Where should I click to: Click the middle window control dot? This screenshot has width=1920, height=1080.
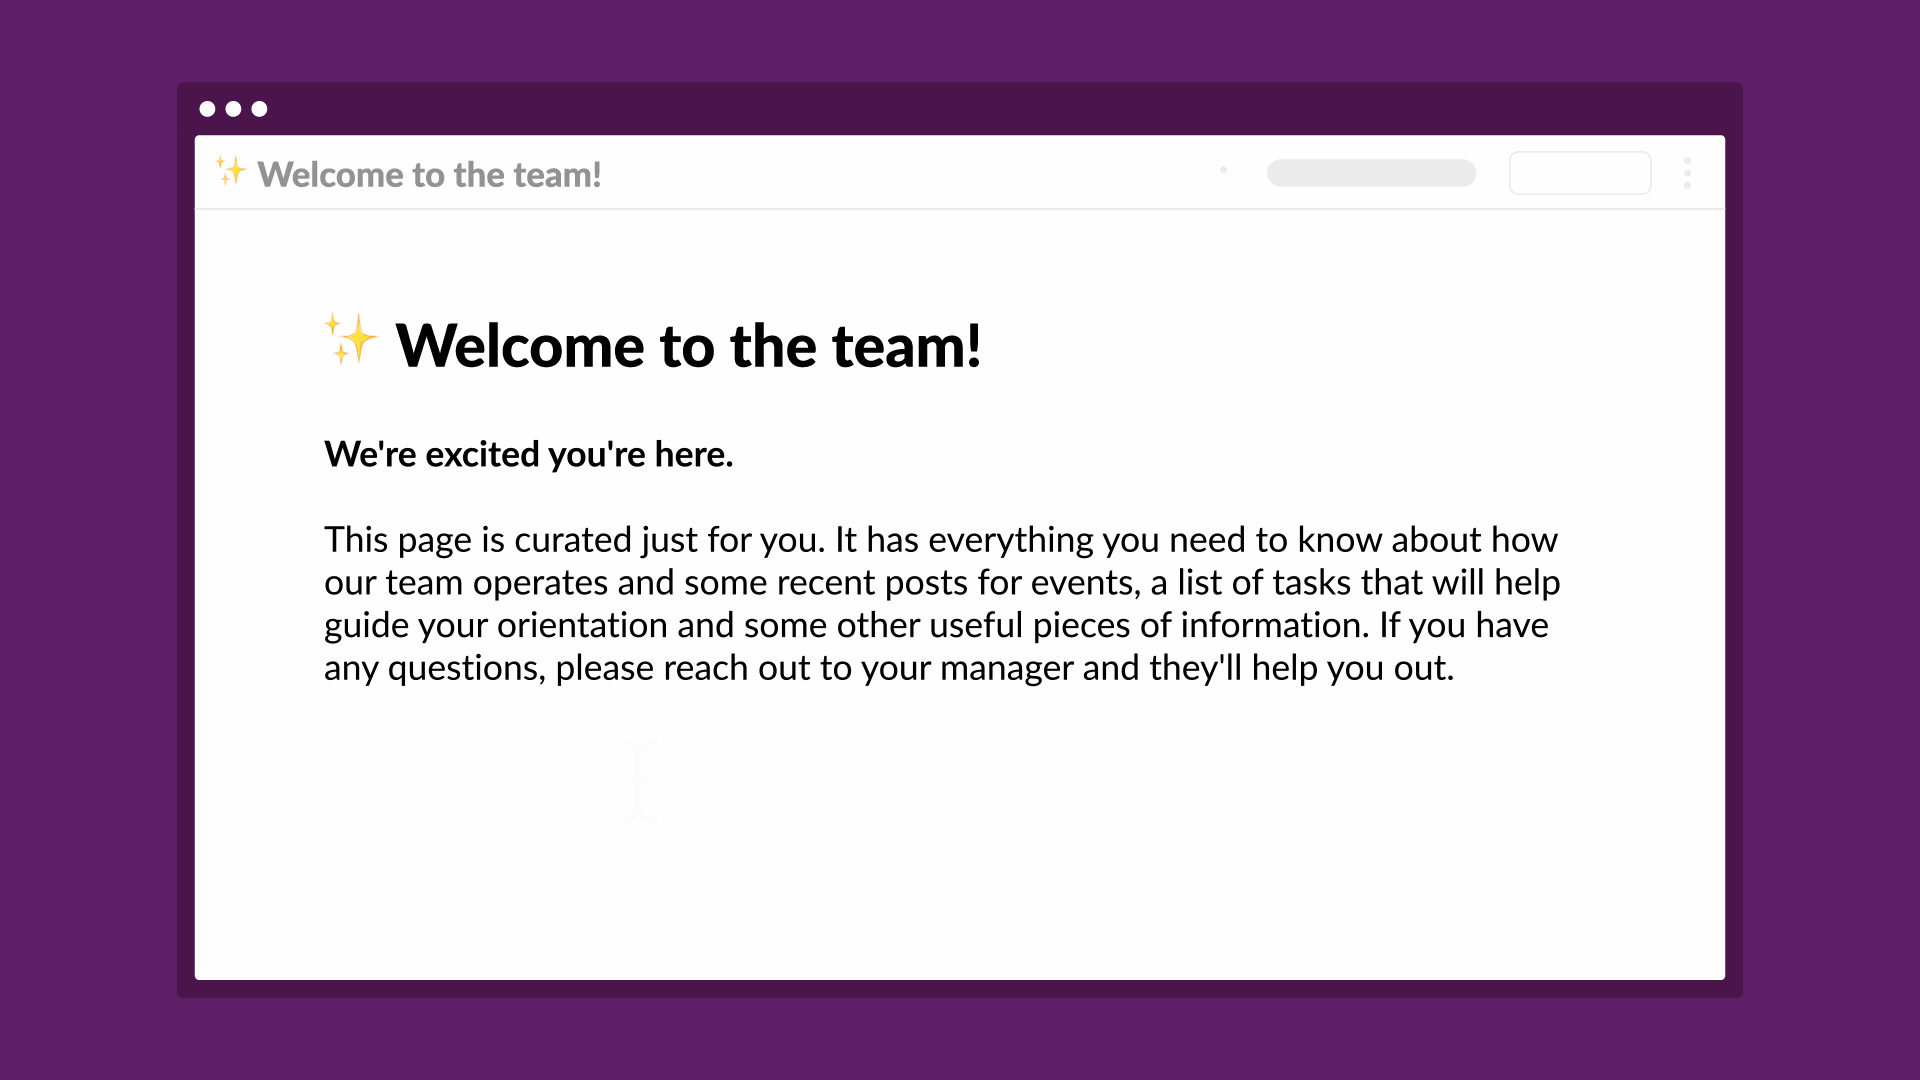coord(233,109)
